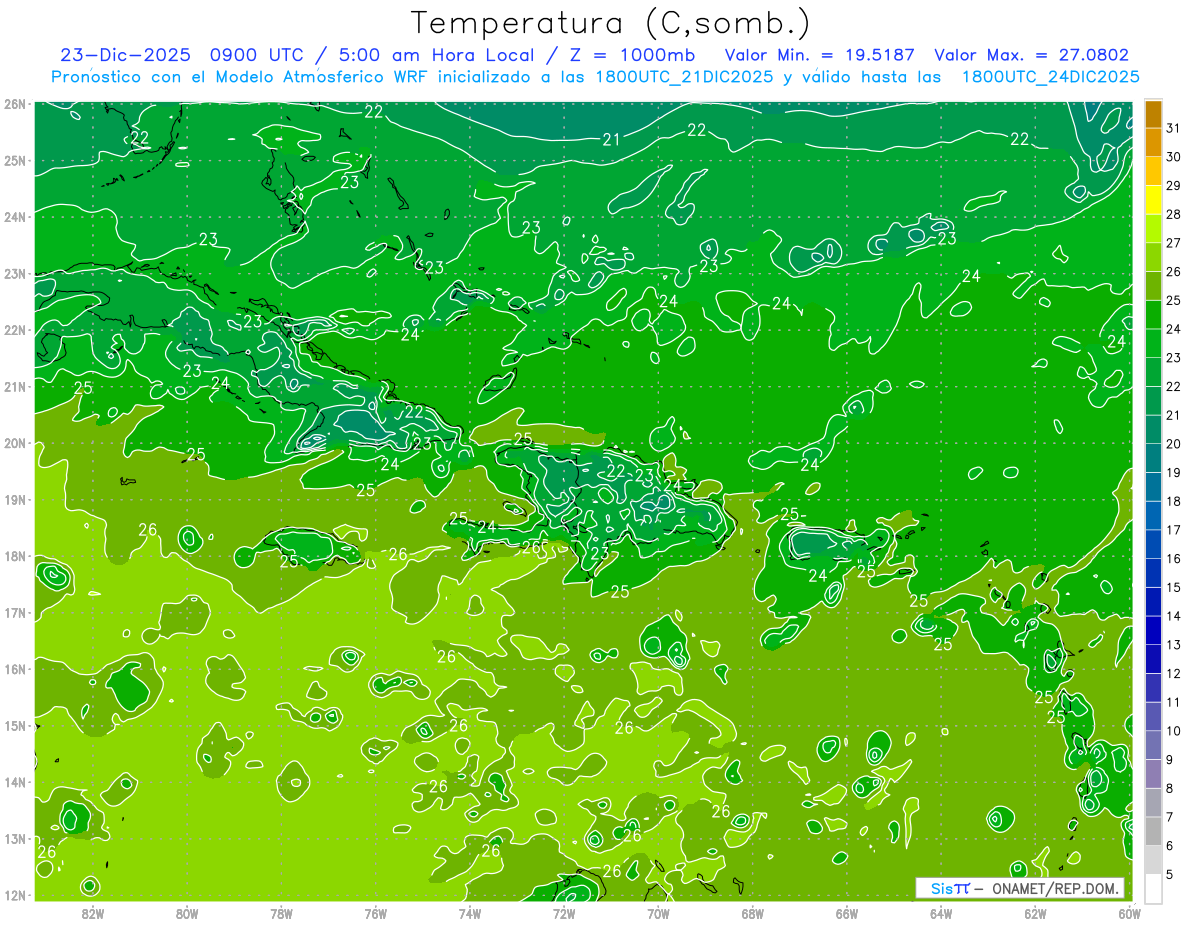Click the "18" label on the color scale
Image resolution: width=1200 pixels, height=927 pixels.
coord(1174,502)
